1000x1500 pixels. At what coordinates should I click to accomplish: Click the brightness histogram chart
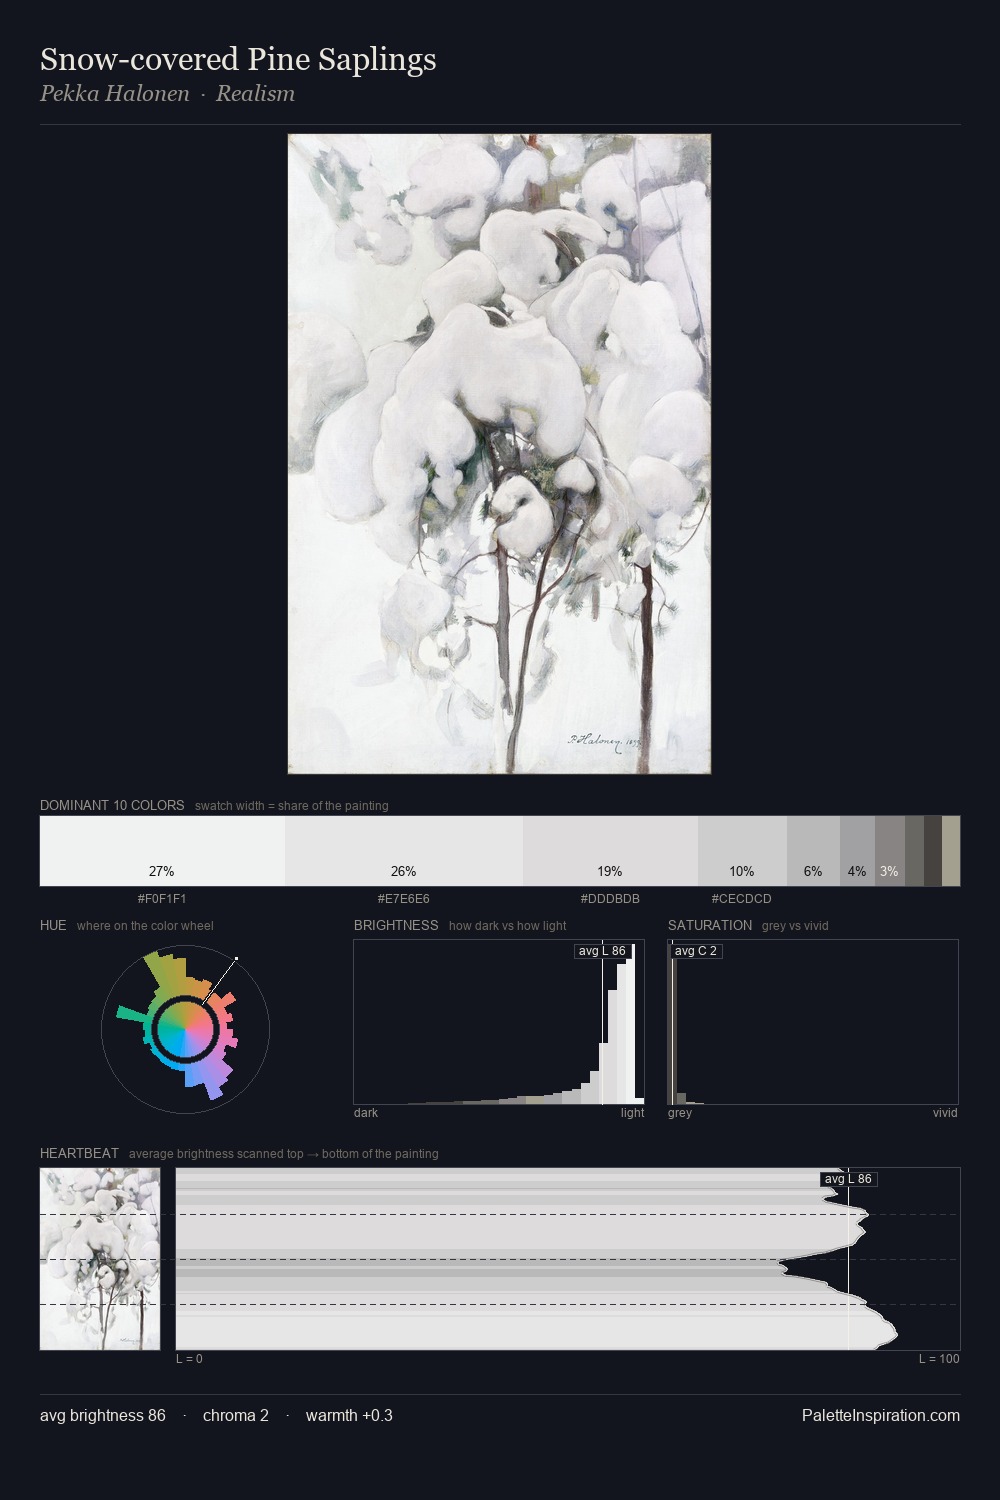click(499, 1022)
